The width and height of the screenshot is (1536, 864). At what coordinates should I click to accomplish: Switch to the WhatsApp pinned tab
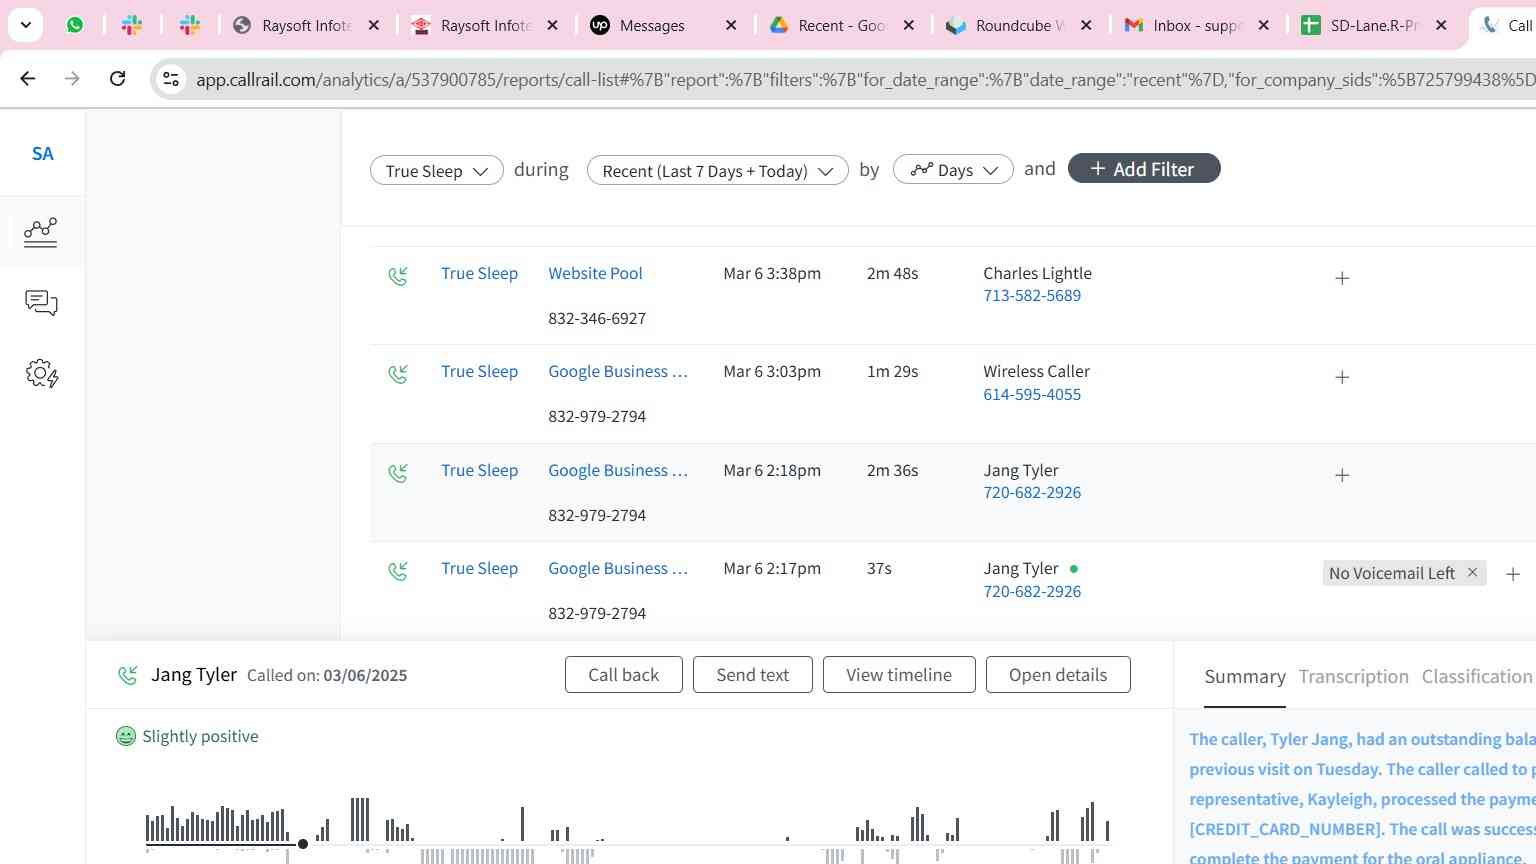pyautogui.click(x=75, y=25)
